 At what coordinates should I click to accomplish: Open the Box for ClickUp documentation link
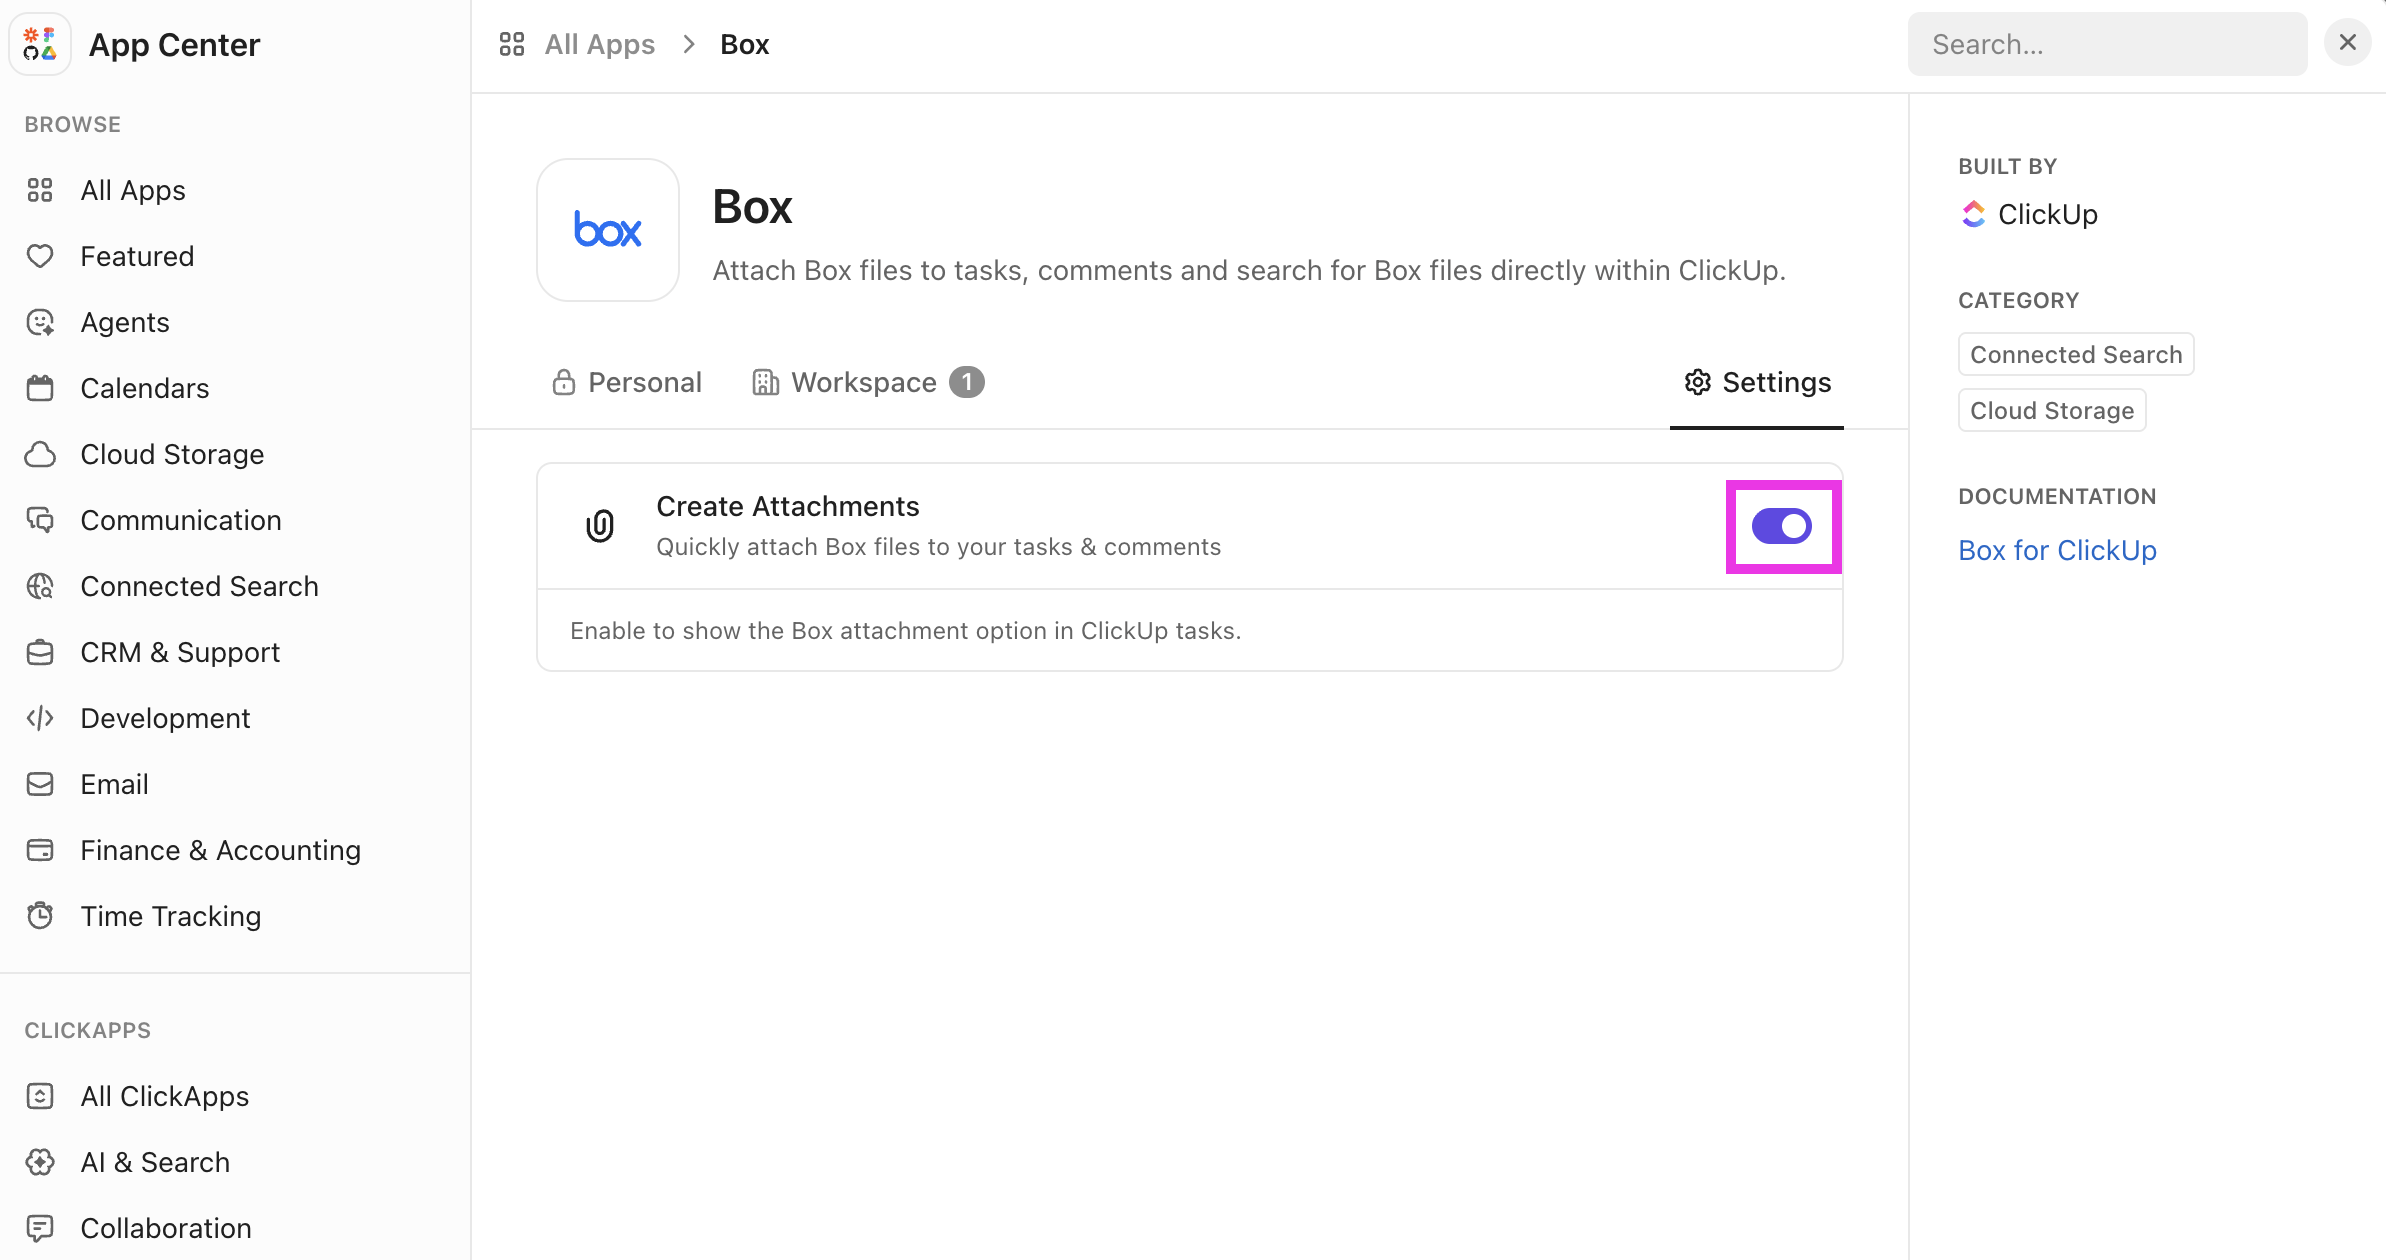[2056, 549]
